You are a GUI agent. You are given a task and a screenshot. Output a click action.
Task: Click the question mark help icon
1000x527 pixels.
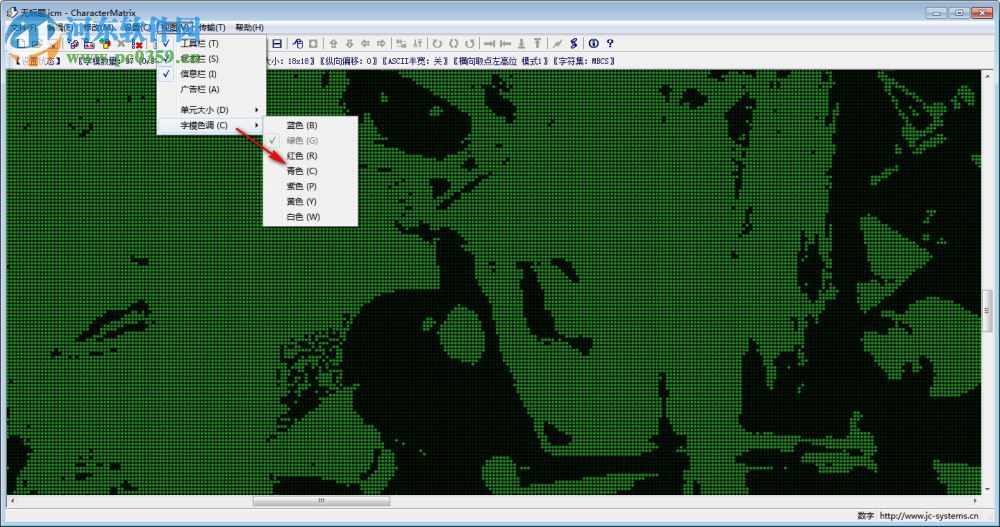(x=609, y=43)
